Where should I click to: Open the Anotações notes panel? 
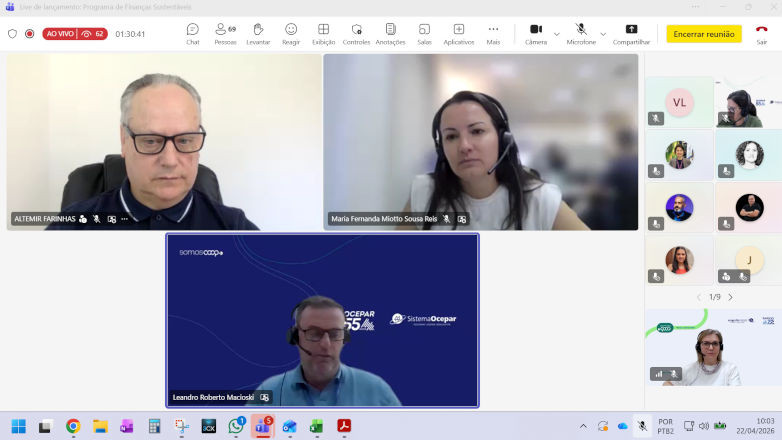(390, 33)
